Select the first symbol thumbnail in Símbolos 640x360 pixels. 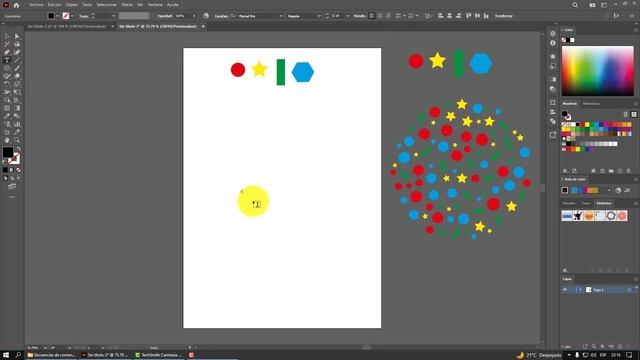point(567,216)
